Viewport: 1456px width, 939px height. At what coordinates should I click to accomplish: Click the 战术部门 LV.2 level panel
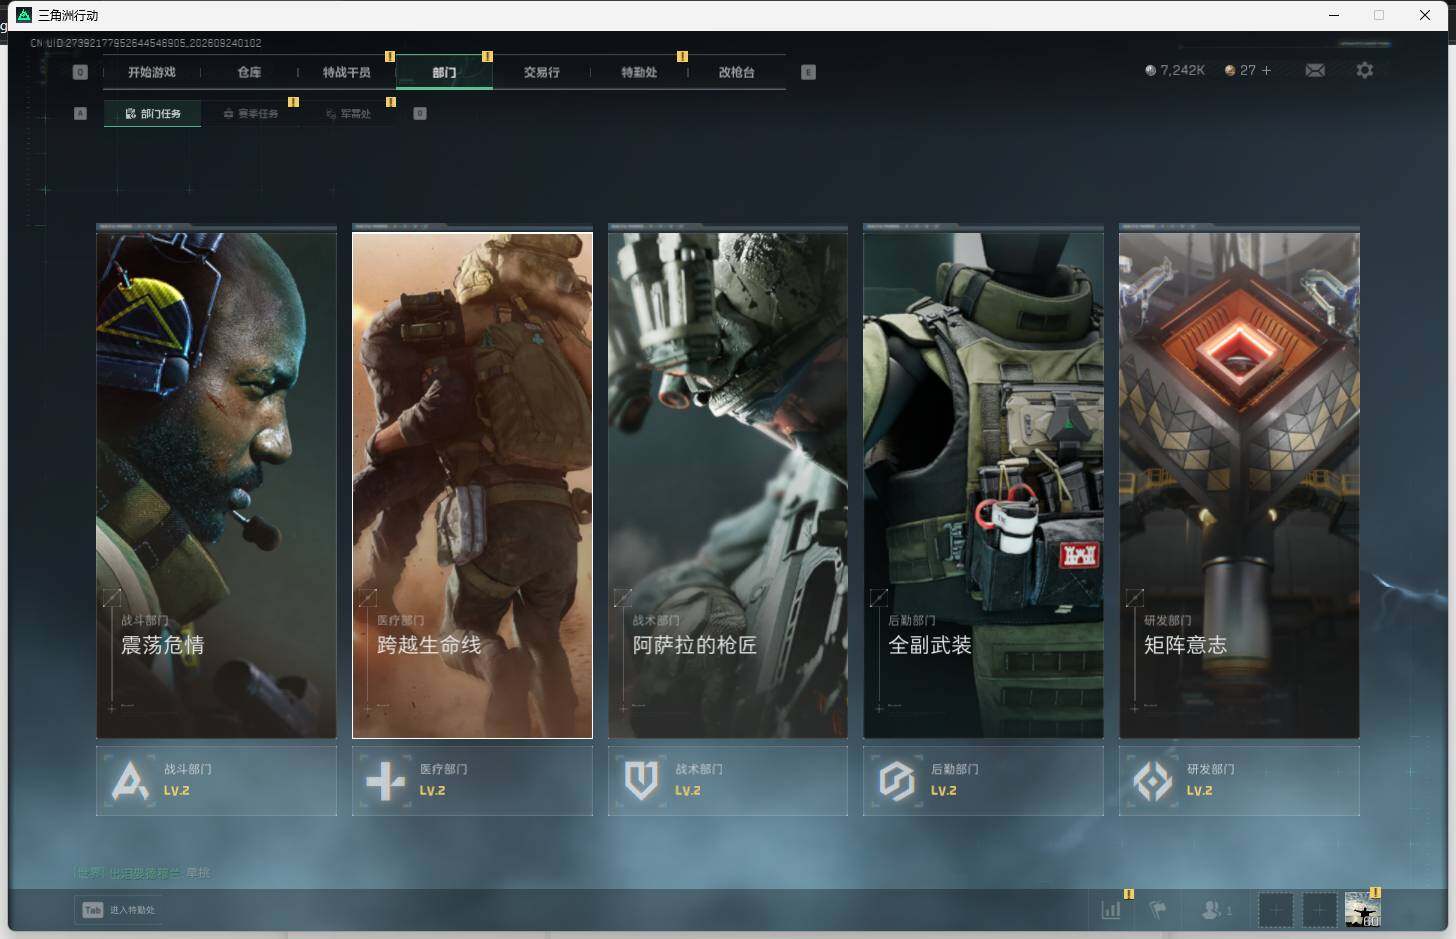728,780
